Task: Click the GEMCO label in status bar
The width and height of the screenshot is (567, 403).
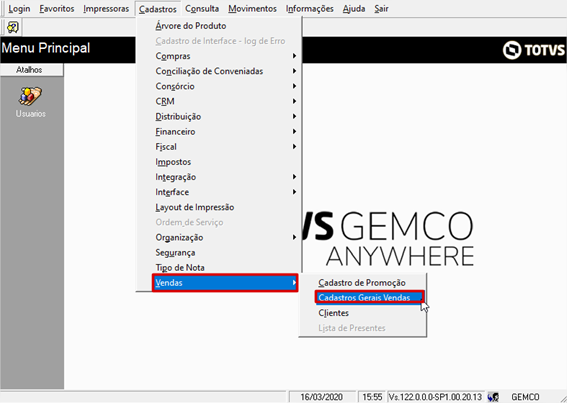Action: click(x=525, y=397)
